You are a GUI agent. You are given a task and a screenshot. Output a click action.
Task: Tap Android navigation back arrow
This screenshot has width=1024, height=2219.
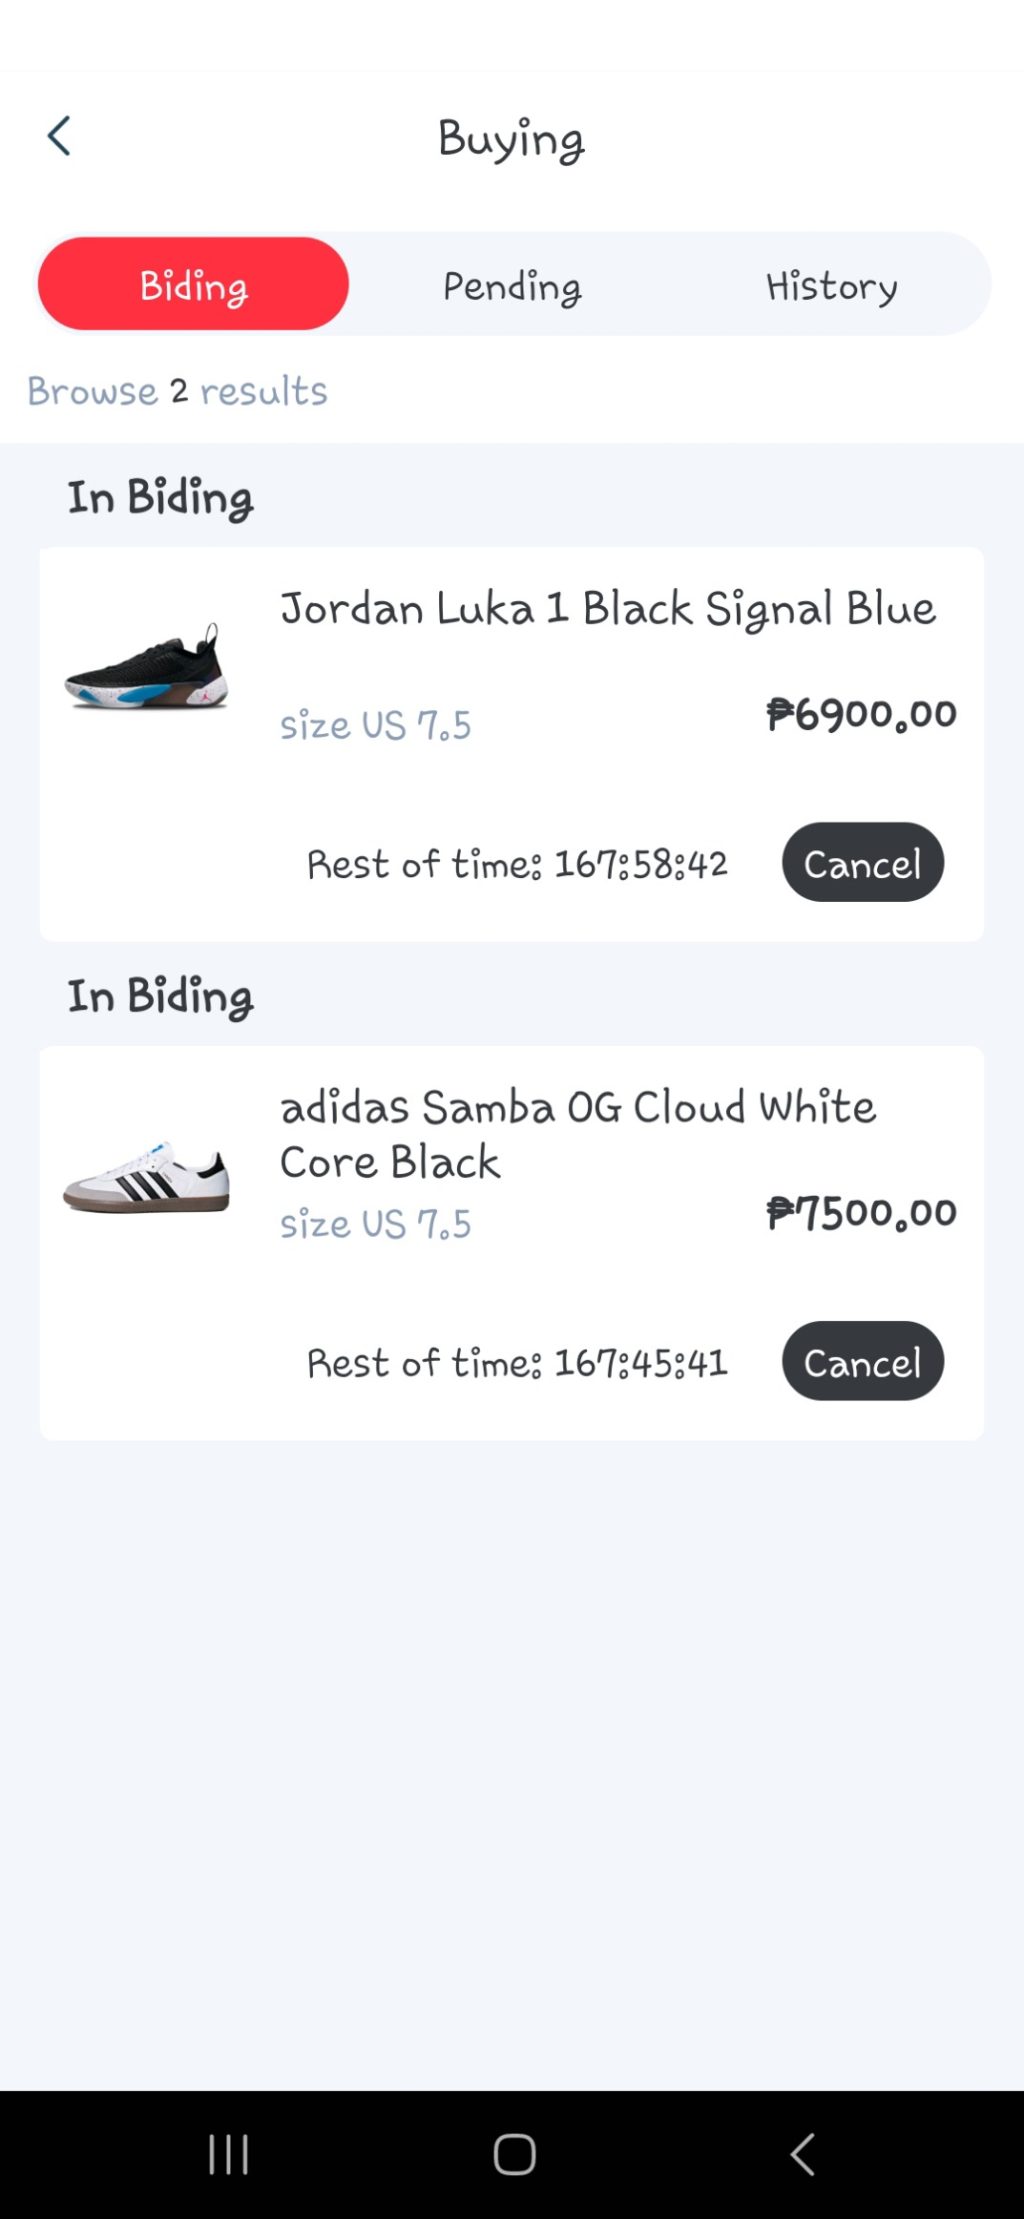click(x=802, y=2153)
